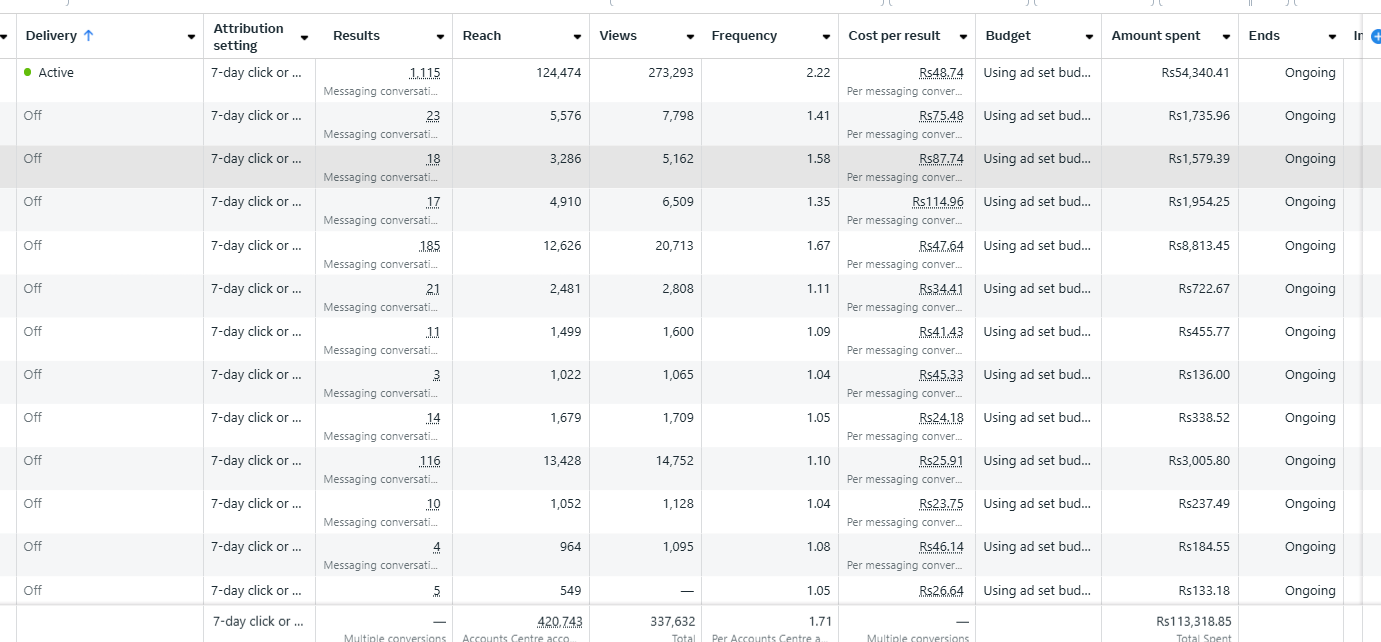Click the Rs48.74 cost per result value
Viewport: 1381px width, 642px height.
(941, 73)
